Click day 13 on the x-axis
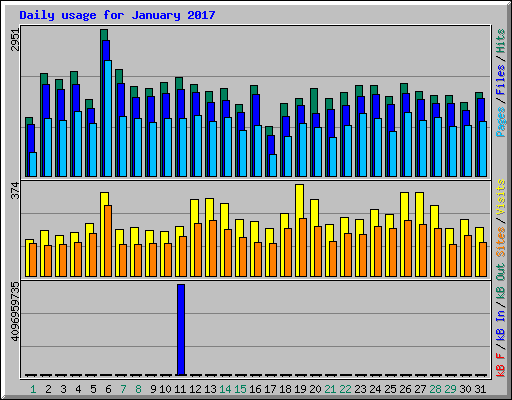512x400 pixels. (210, 389)
